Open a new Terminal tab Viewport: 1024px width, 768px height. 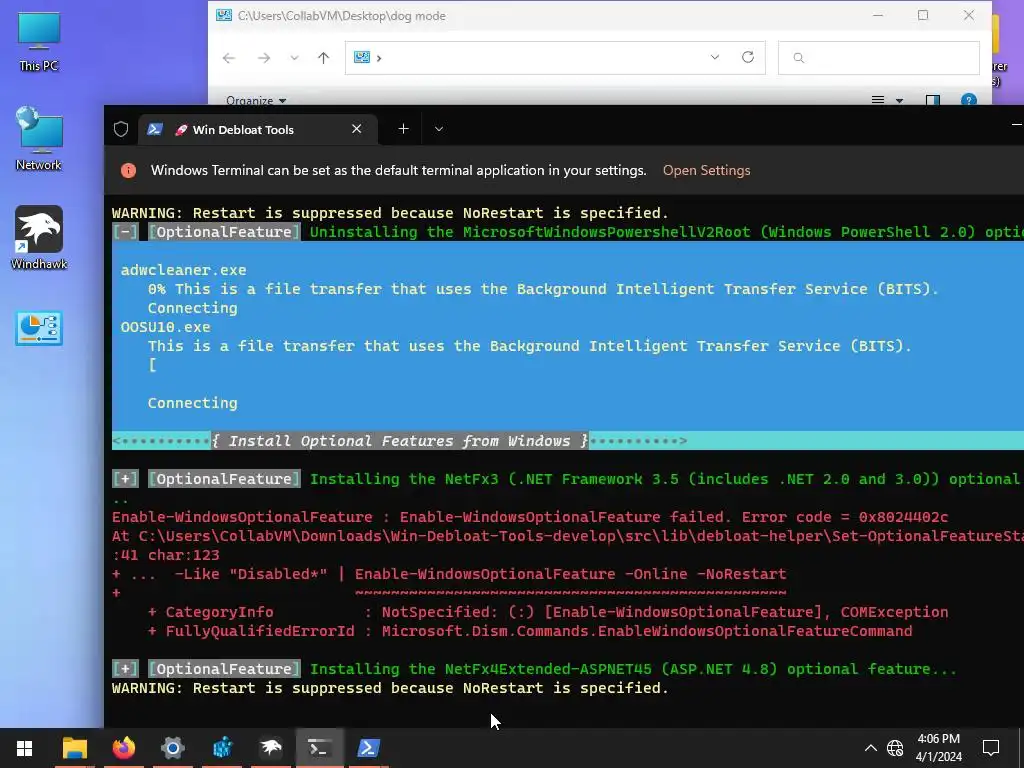pos(404,129)
